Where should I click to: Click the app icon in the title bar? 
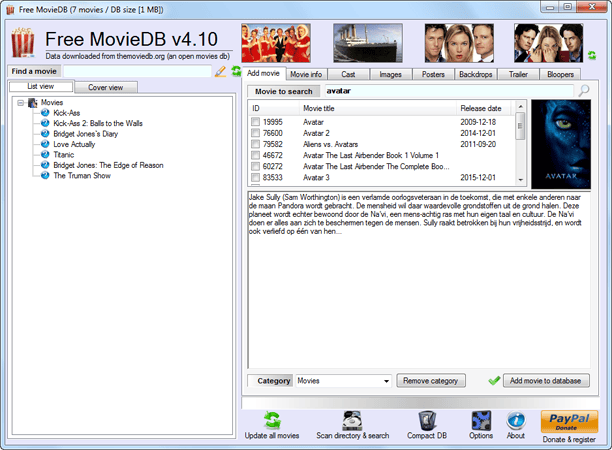10,10
